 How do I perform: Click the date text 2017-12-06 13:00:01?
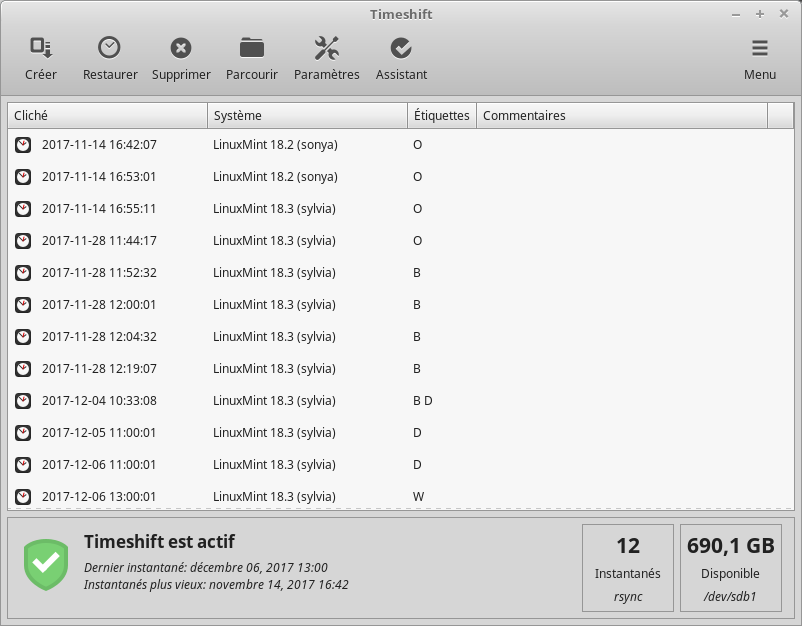click(99, 497)
